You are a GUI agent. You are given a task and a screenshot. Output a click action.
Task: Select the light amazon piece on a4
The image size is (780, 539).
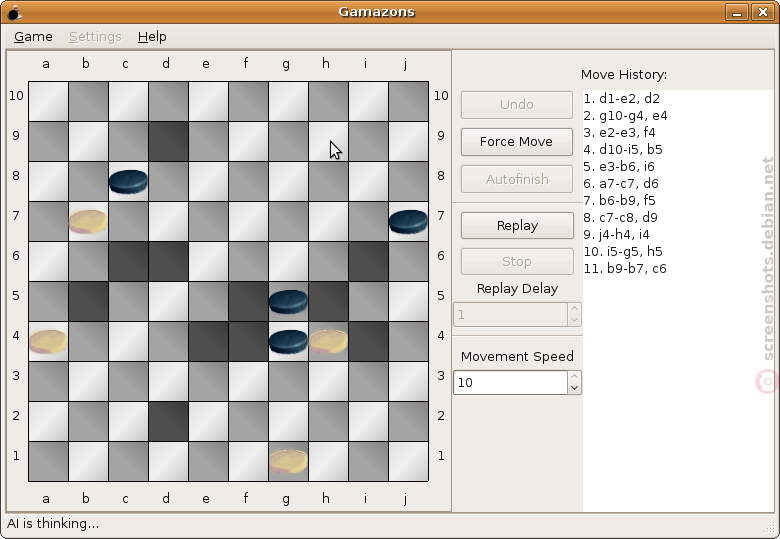click(x=48, y=342)
